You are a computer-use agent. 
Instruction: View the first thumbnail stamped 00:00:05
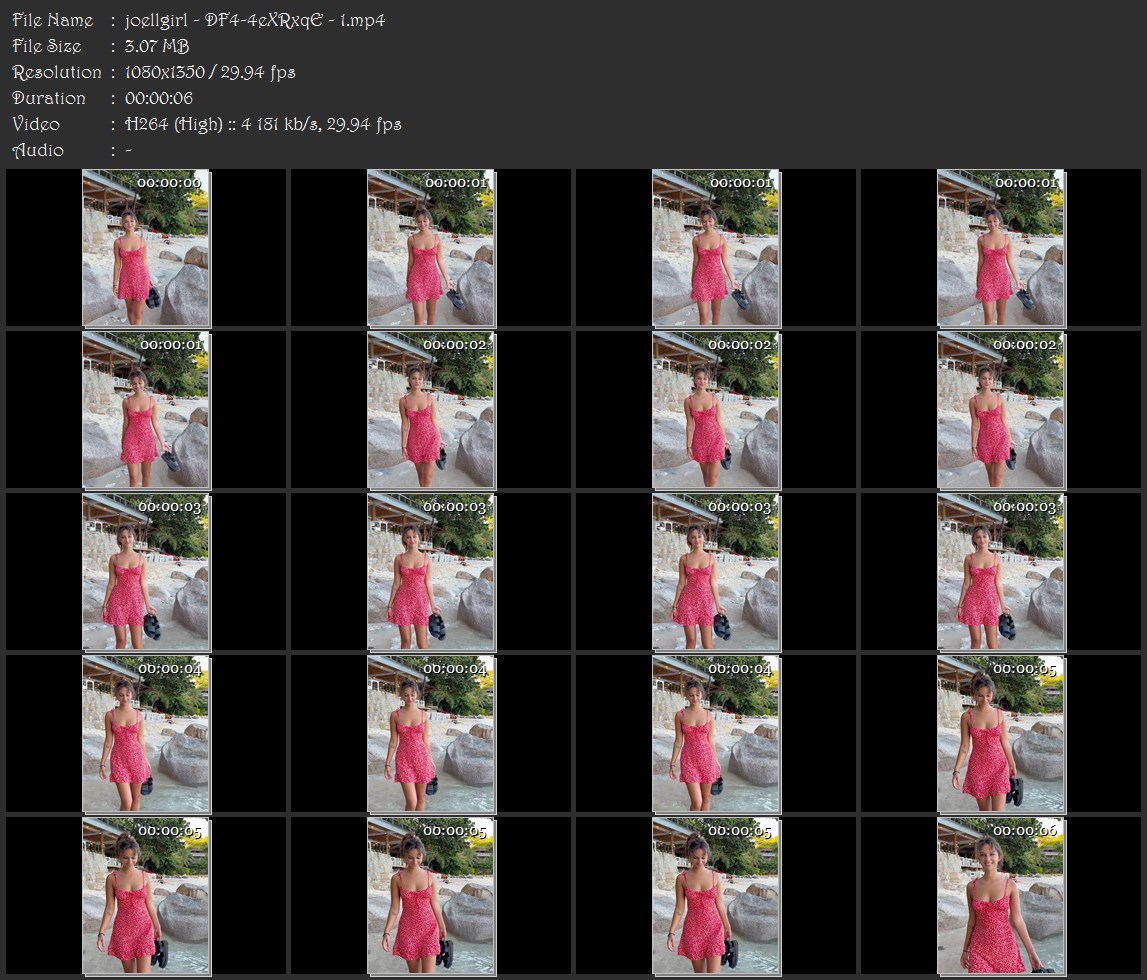pos(1001,735)
